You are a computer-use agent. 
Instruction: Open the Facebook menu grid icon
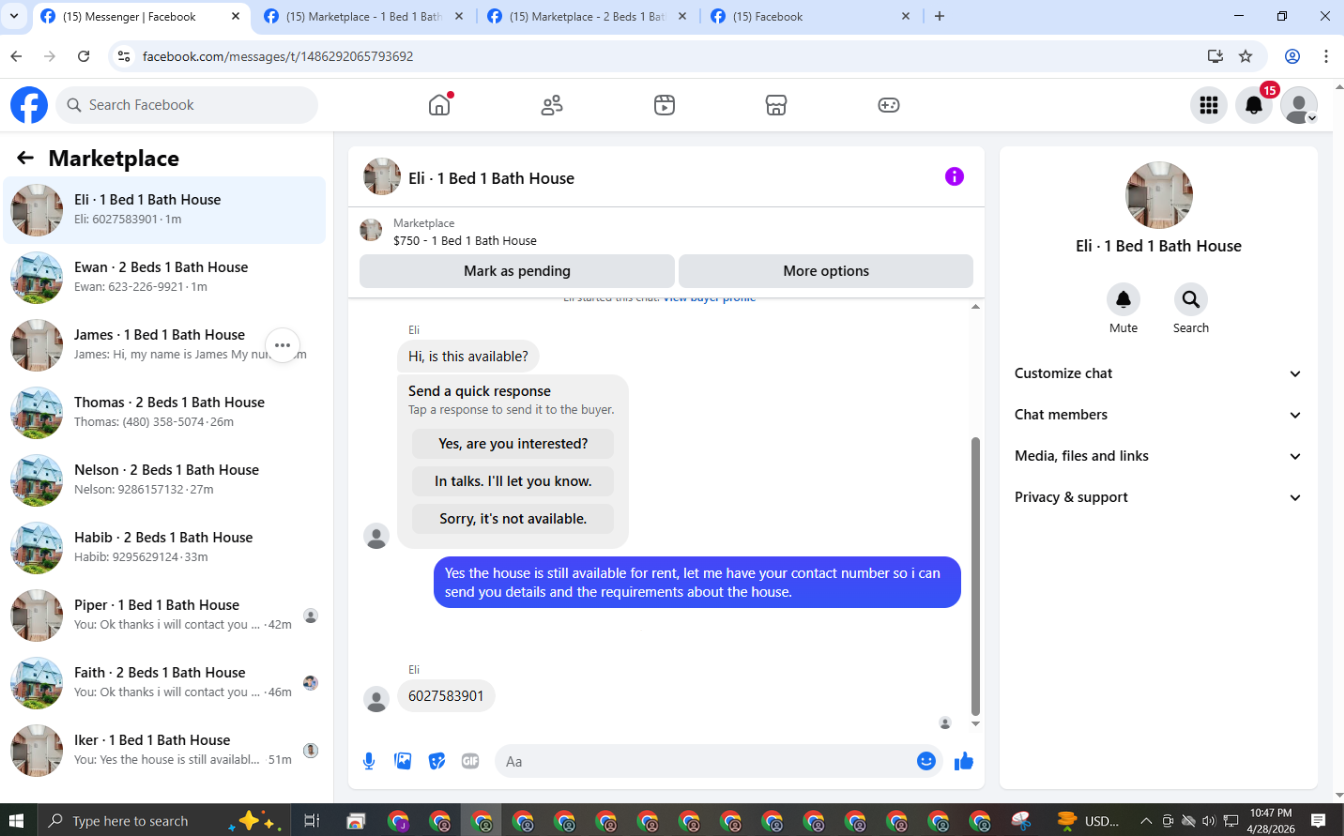point(1209,105)
